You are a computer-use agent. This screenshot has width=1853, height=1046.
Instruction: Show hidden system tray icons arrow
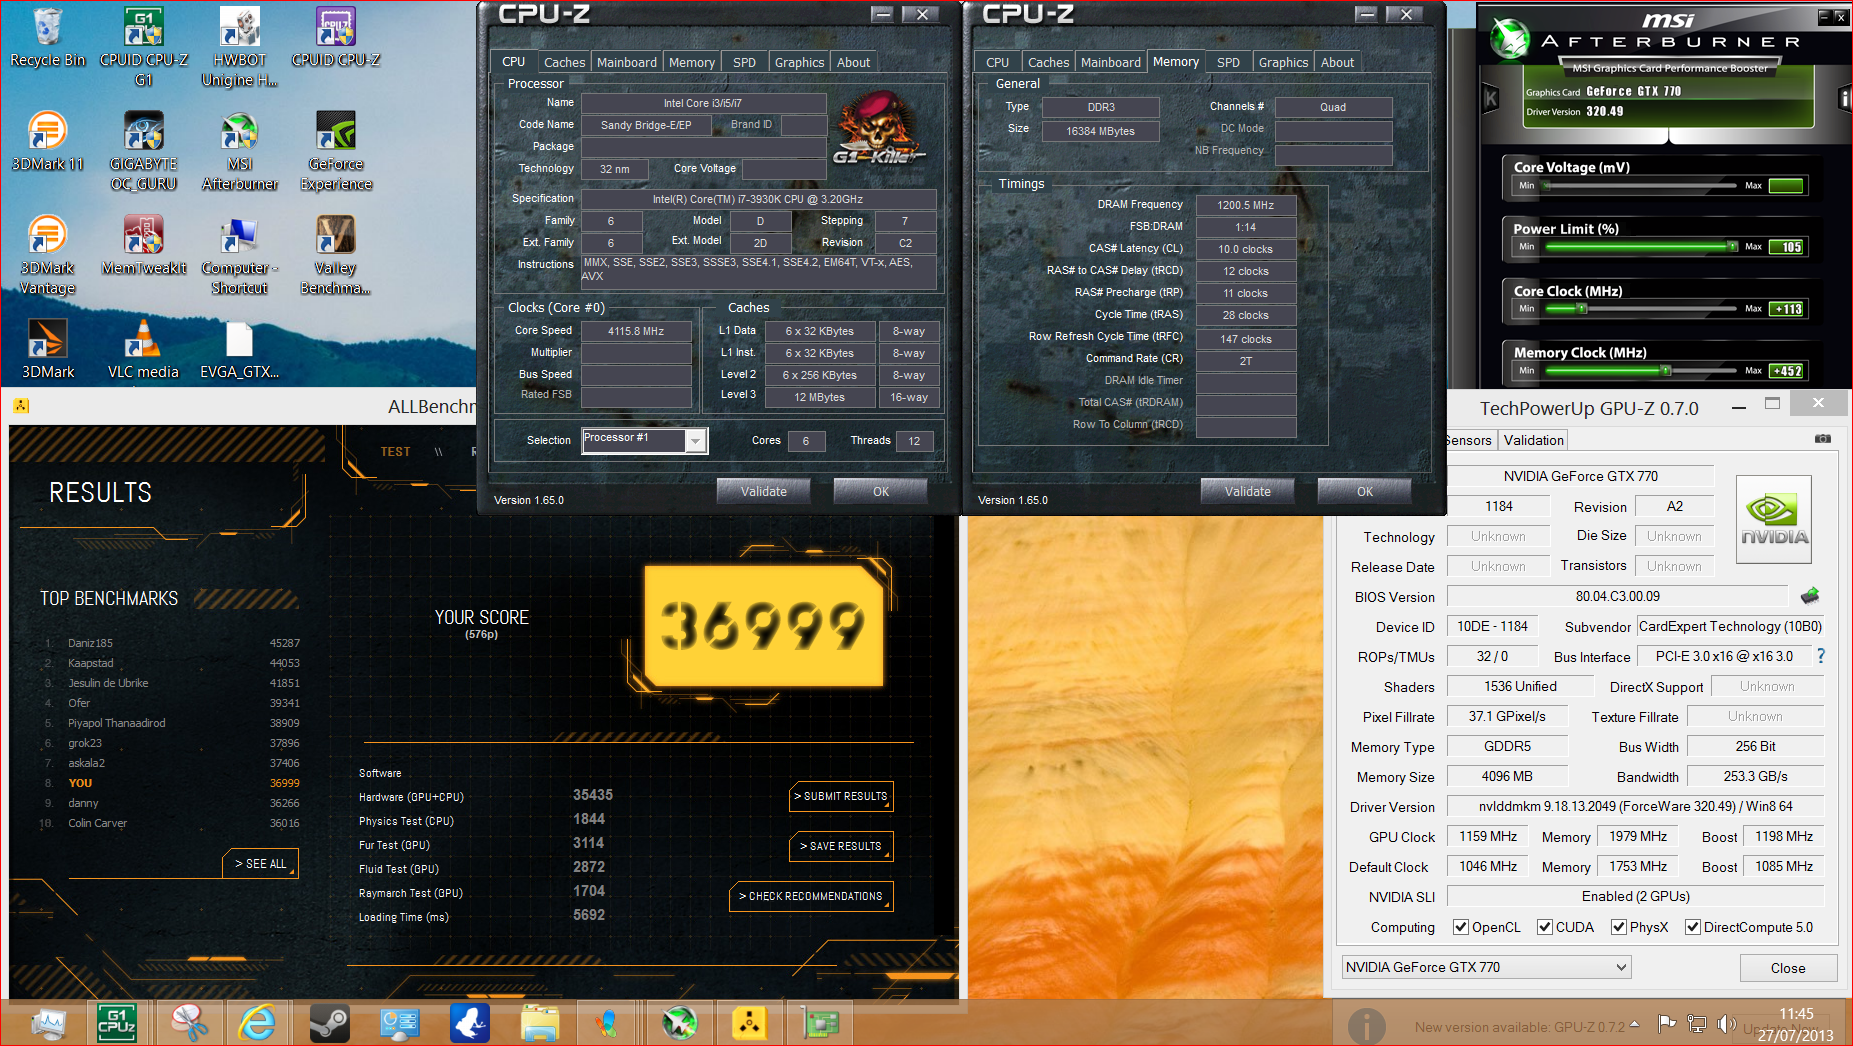1635,1023
